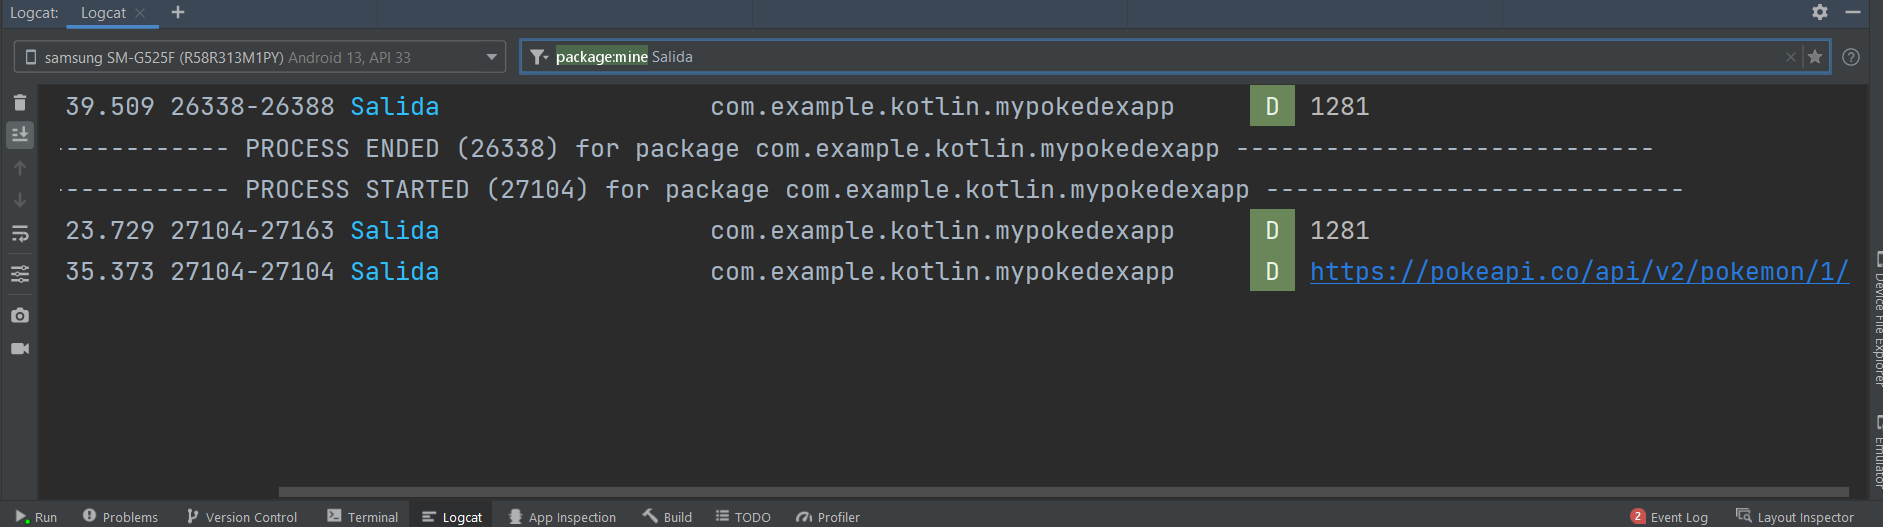Open the samsung SM-G525F device dropdown
This screenshot has height=527, width=1883.
click(x=259, y=57)
